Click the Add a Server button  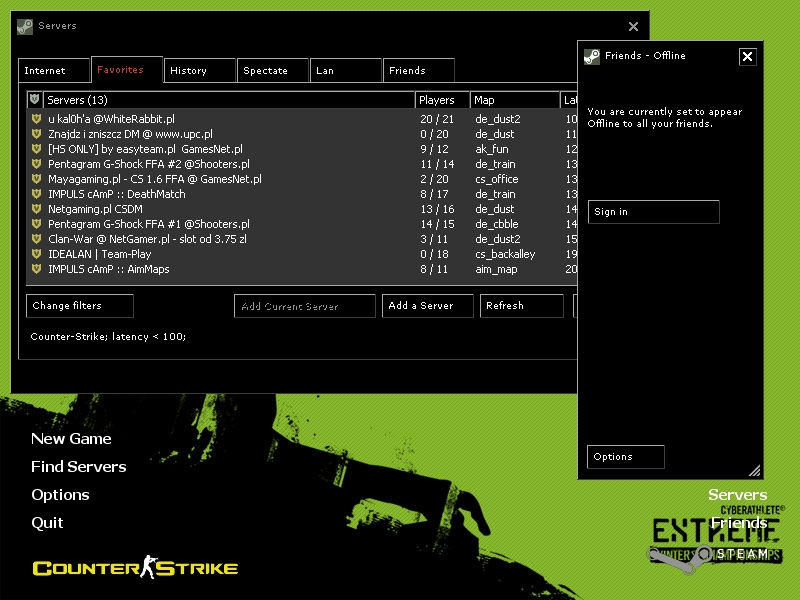click(428, 306)
